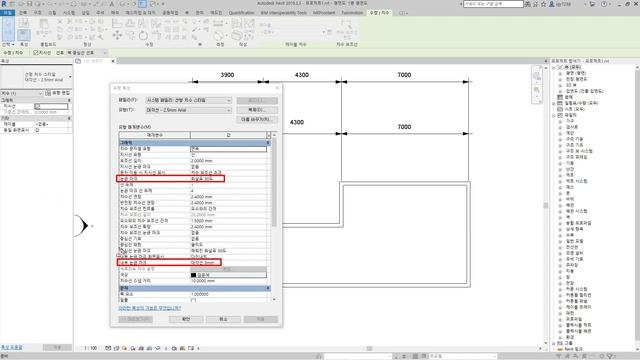The height and width of the screenshot is (360, 640).
Task: Collapse 패밀리 node in project browser
Action: [x=554, y=116]
